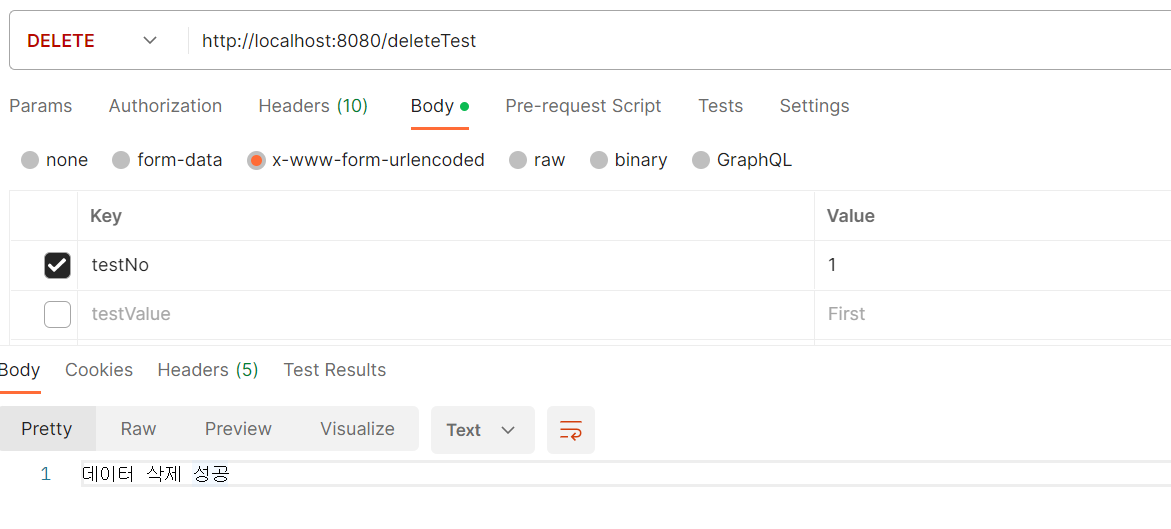Open the DELETE method dropdown
This screenshot has width=1171, height=529.
[93, 41]
